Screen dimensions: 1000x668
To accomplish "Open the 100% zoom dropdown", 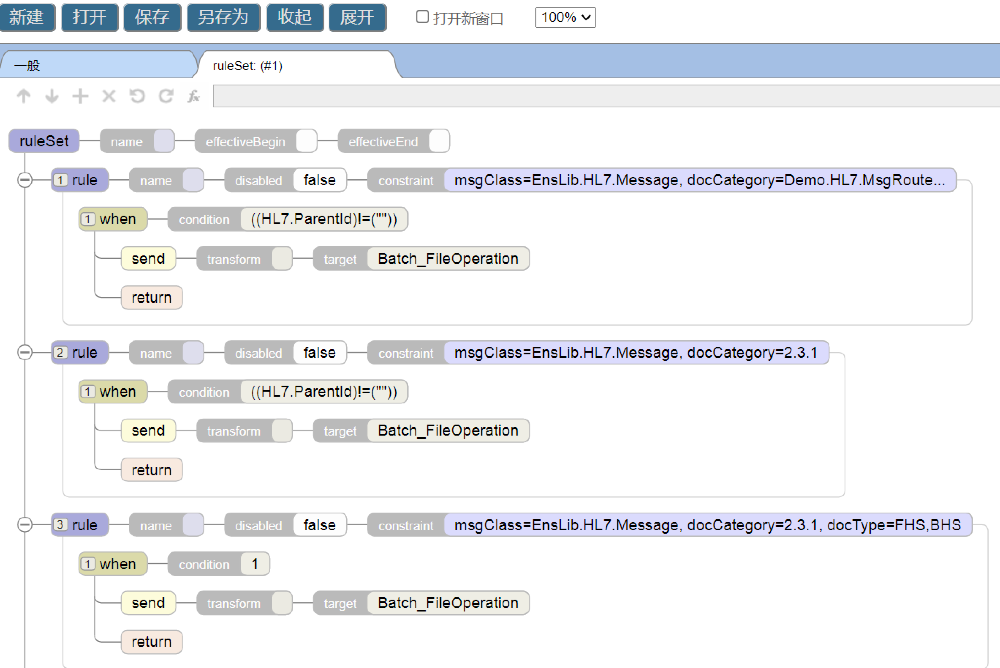I will coord(565,18).
